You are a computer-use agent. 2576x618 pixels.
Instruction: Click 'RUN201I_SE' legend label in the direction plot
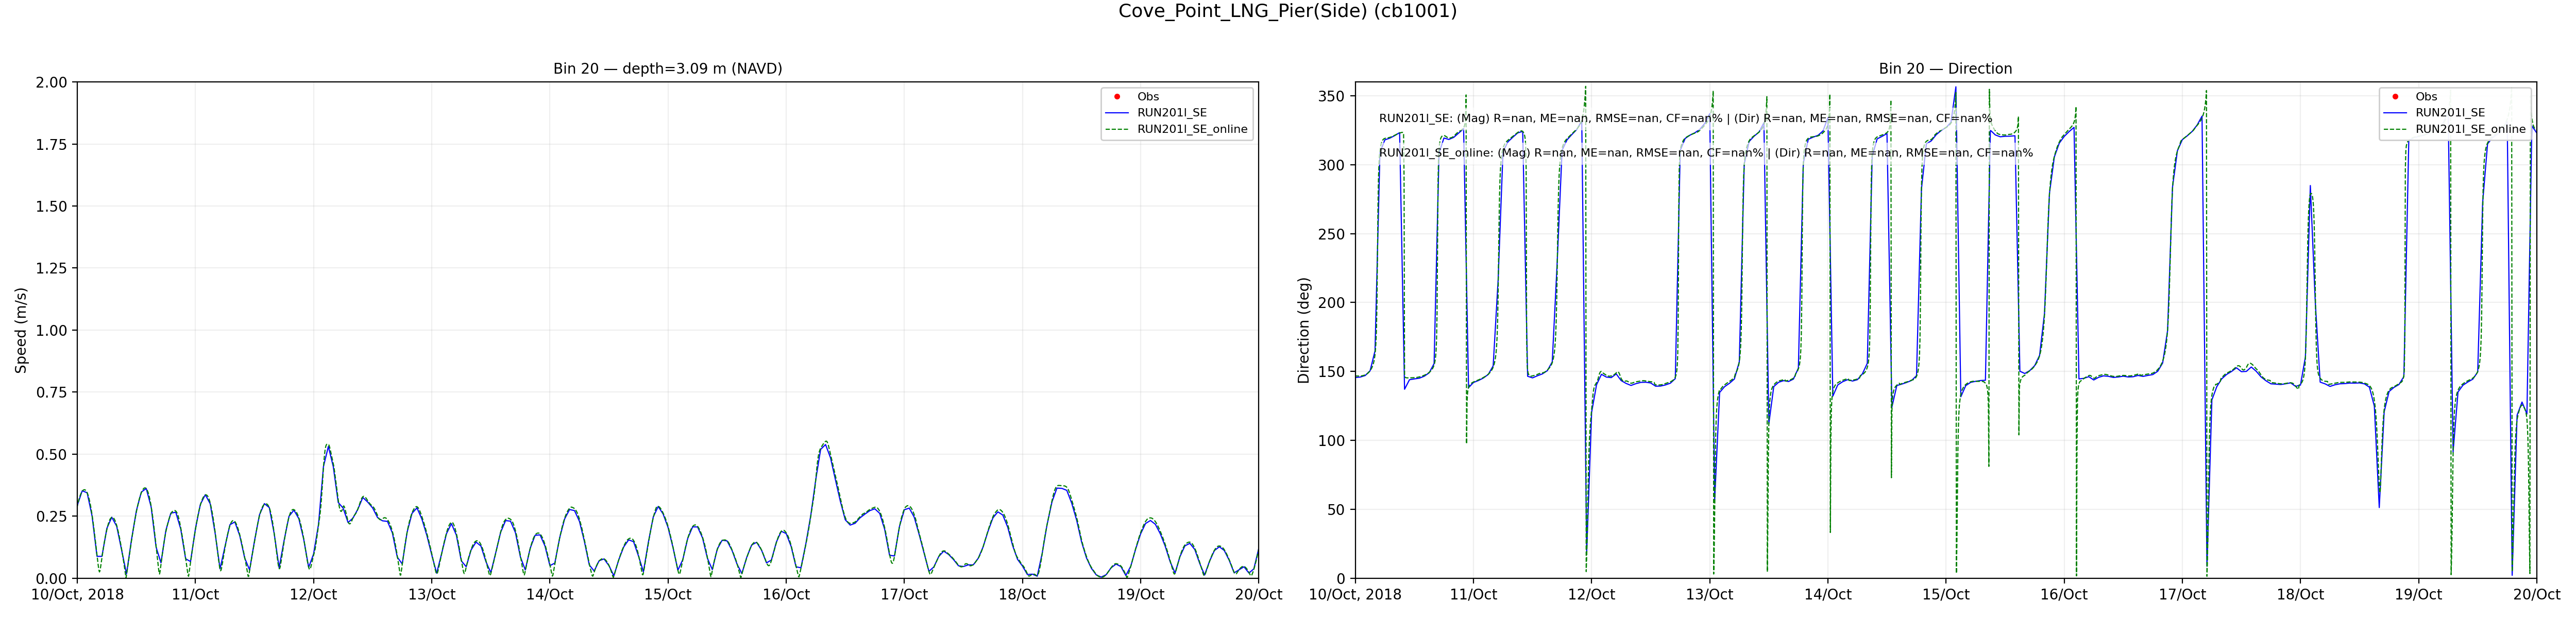point(2450,113)
